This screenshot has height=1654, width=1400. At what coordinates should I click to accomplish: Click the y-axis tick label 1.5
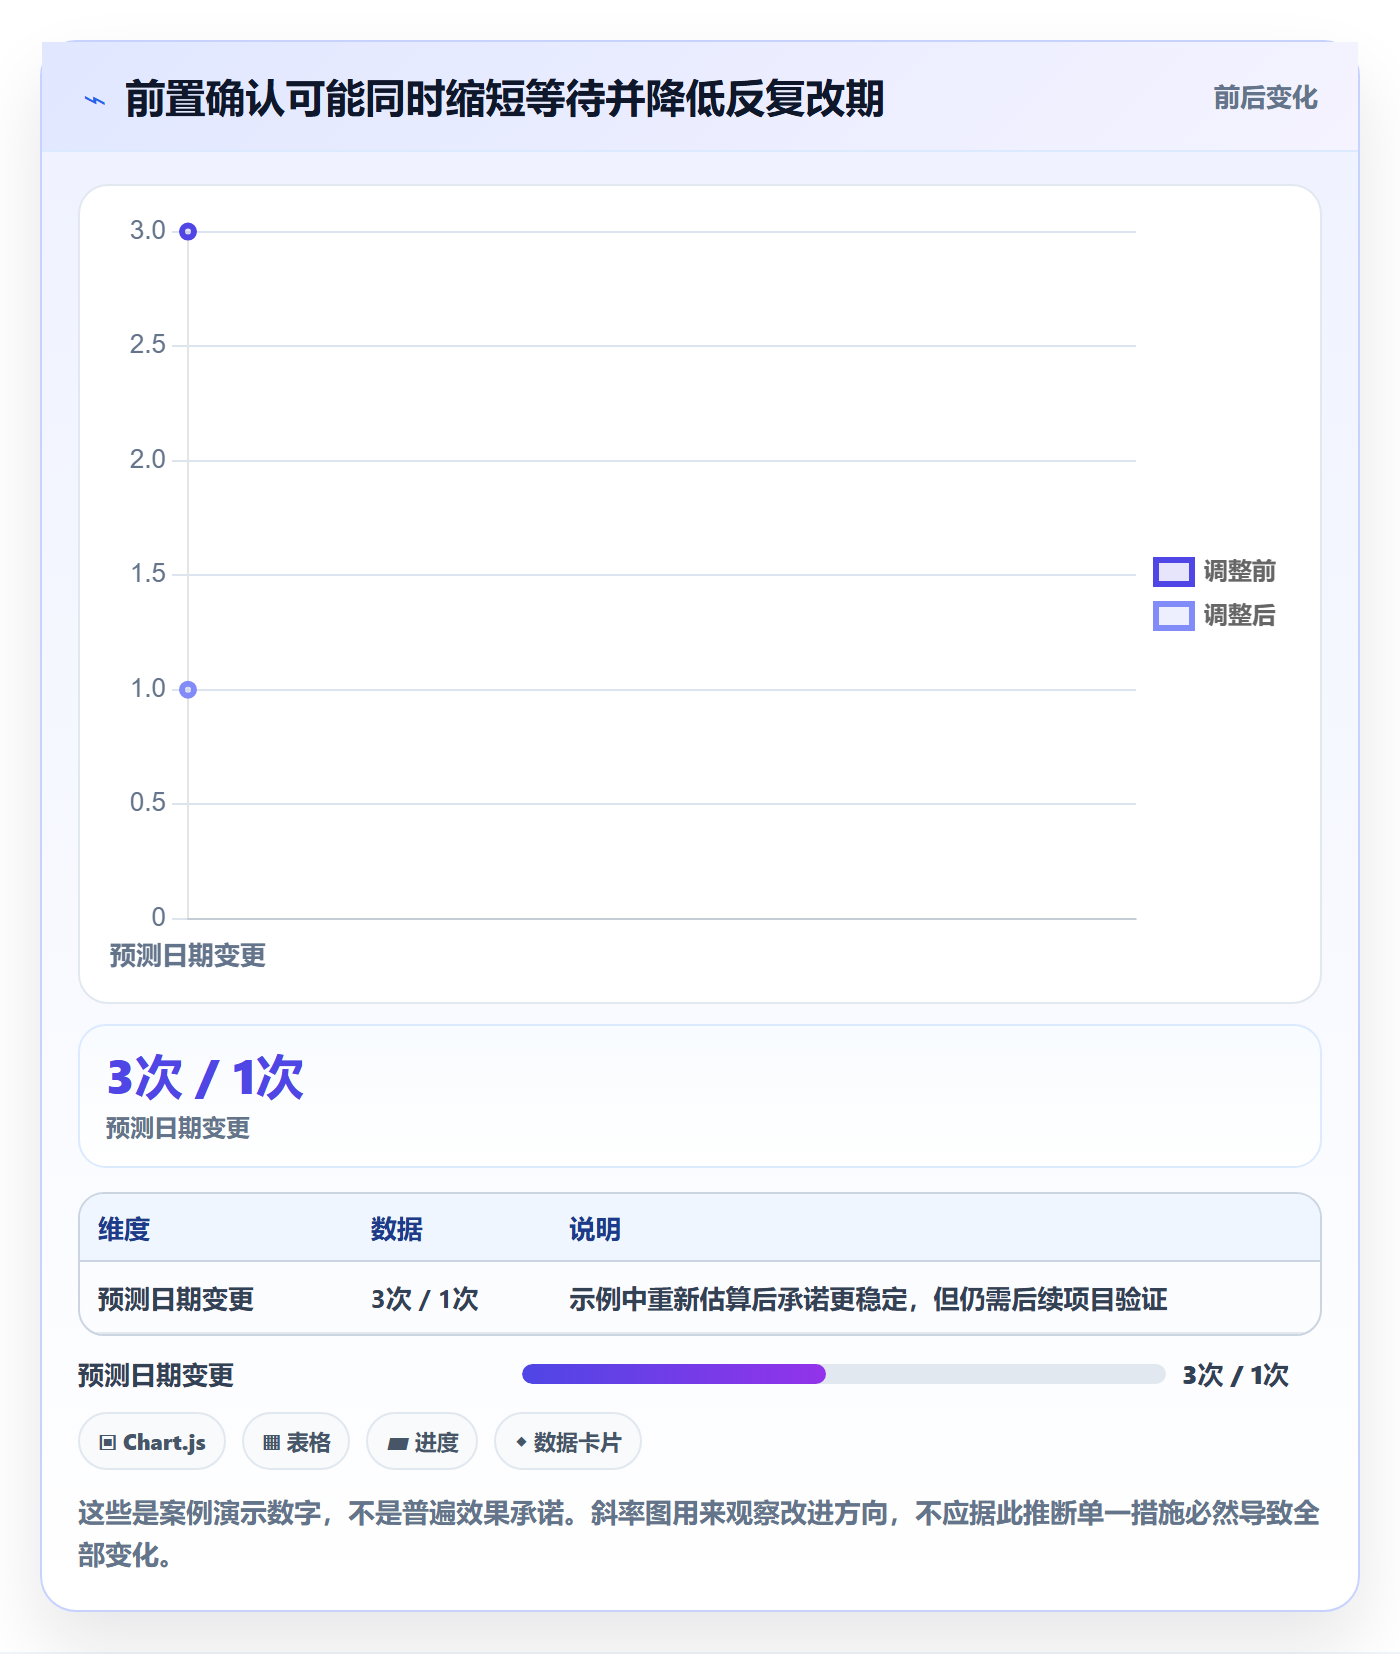click(147, 574)
